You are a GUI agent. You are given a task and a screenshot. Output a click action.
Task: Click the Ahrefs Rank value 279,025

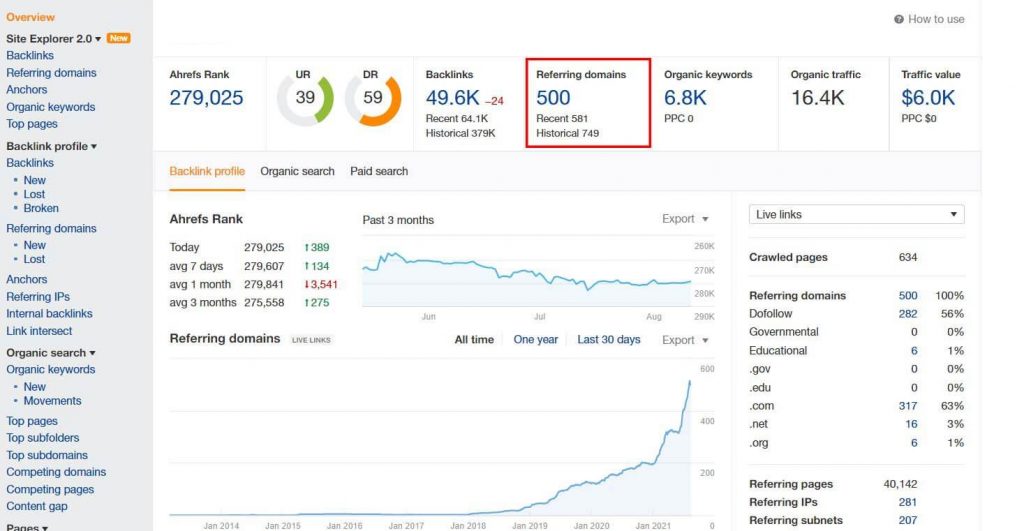206,98
